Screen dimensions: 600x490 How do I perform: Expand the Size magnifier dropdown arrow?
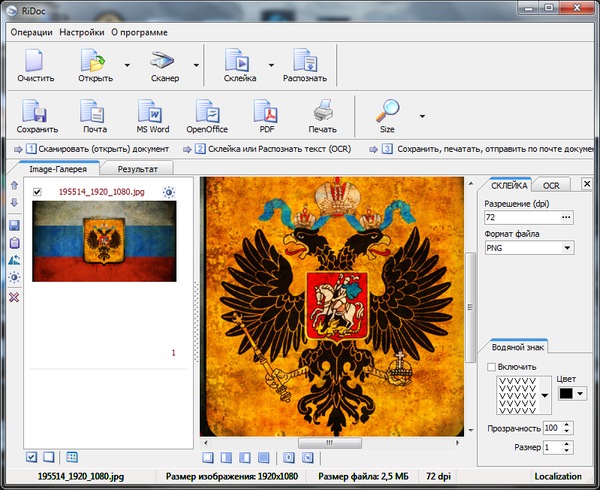[421, 114]
